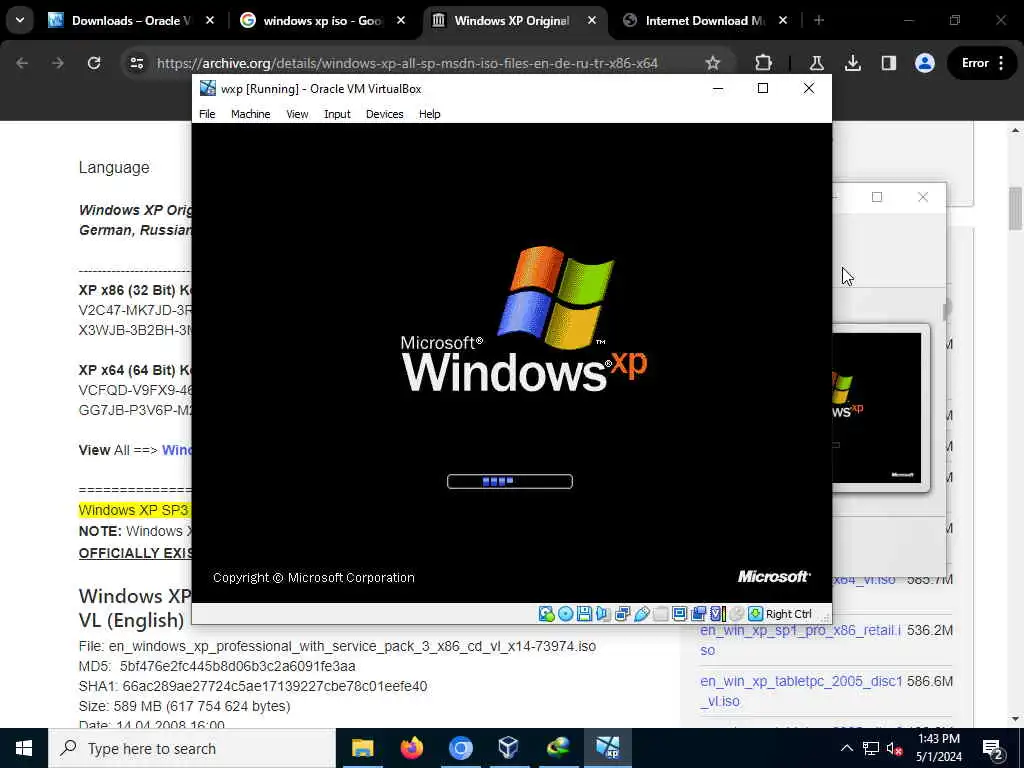Click the 'Type here to search' taskbar box

tap(192, 748)
